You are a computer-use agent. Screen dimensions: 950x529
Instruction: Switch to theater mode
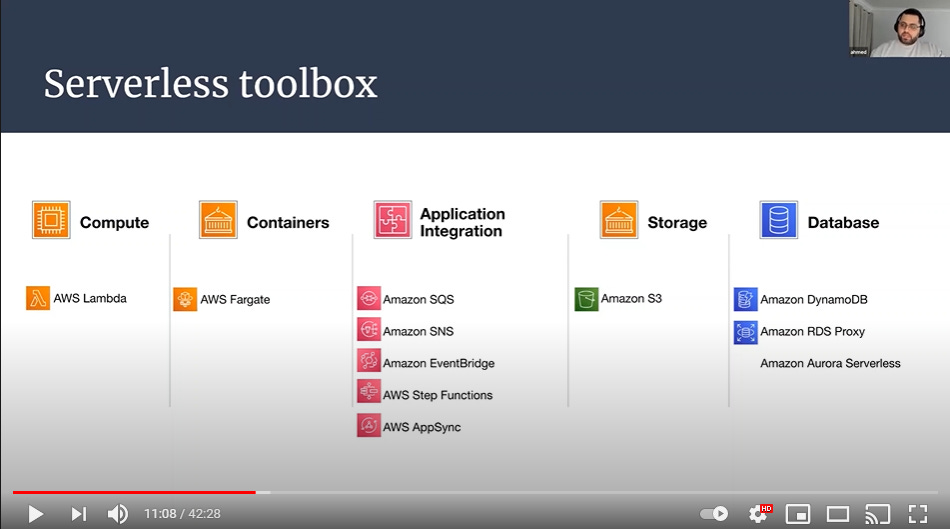(838, 514)
